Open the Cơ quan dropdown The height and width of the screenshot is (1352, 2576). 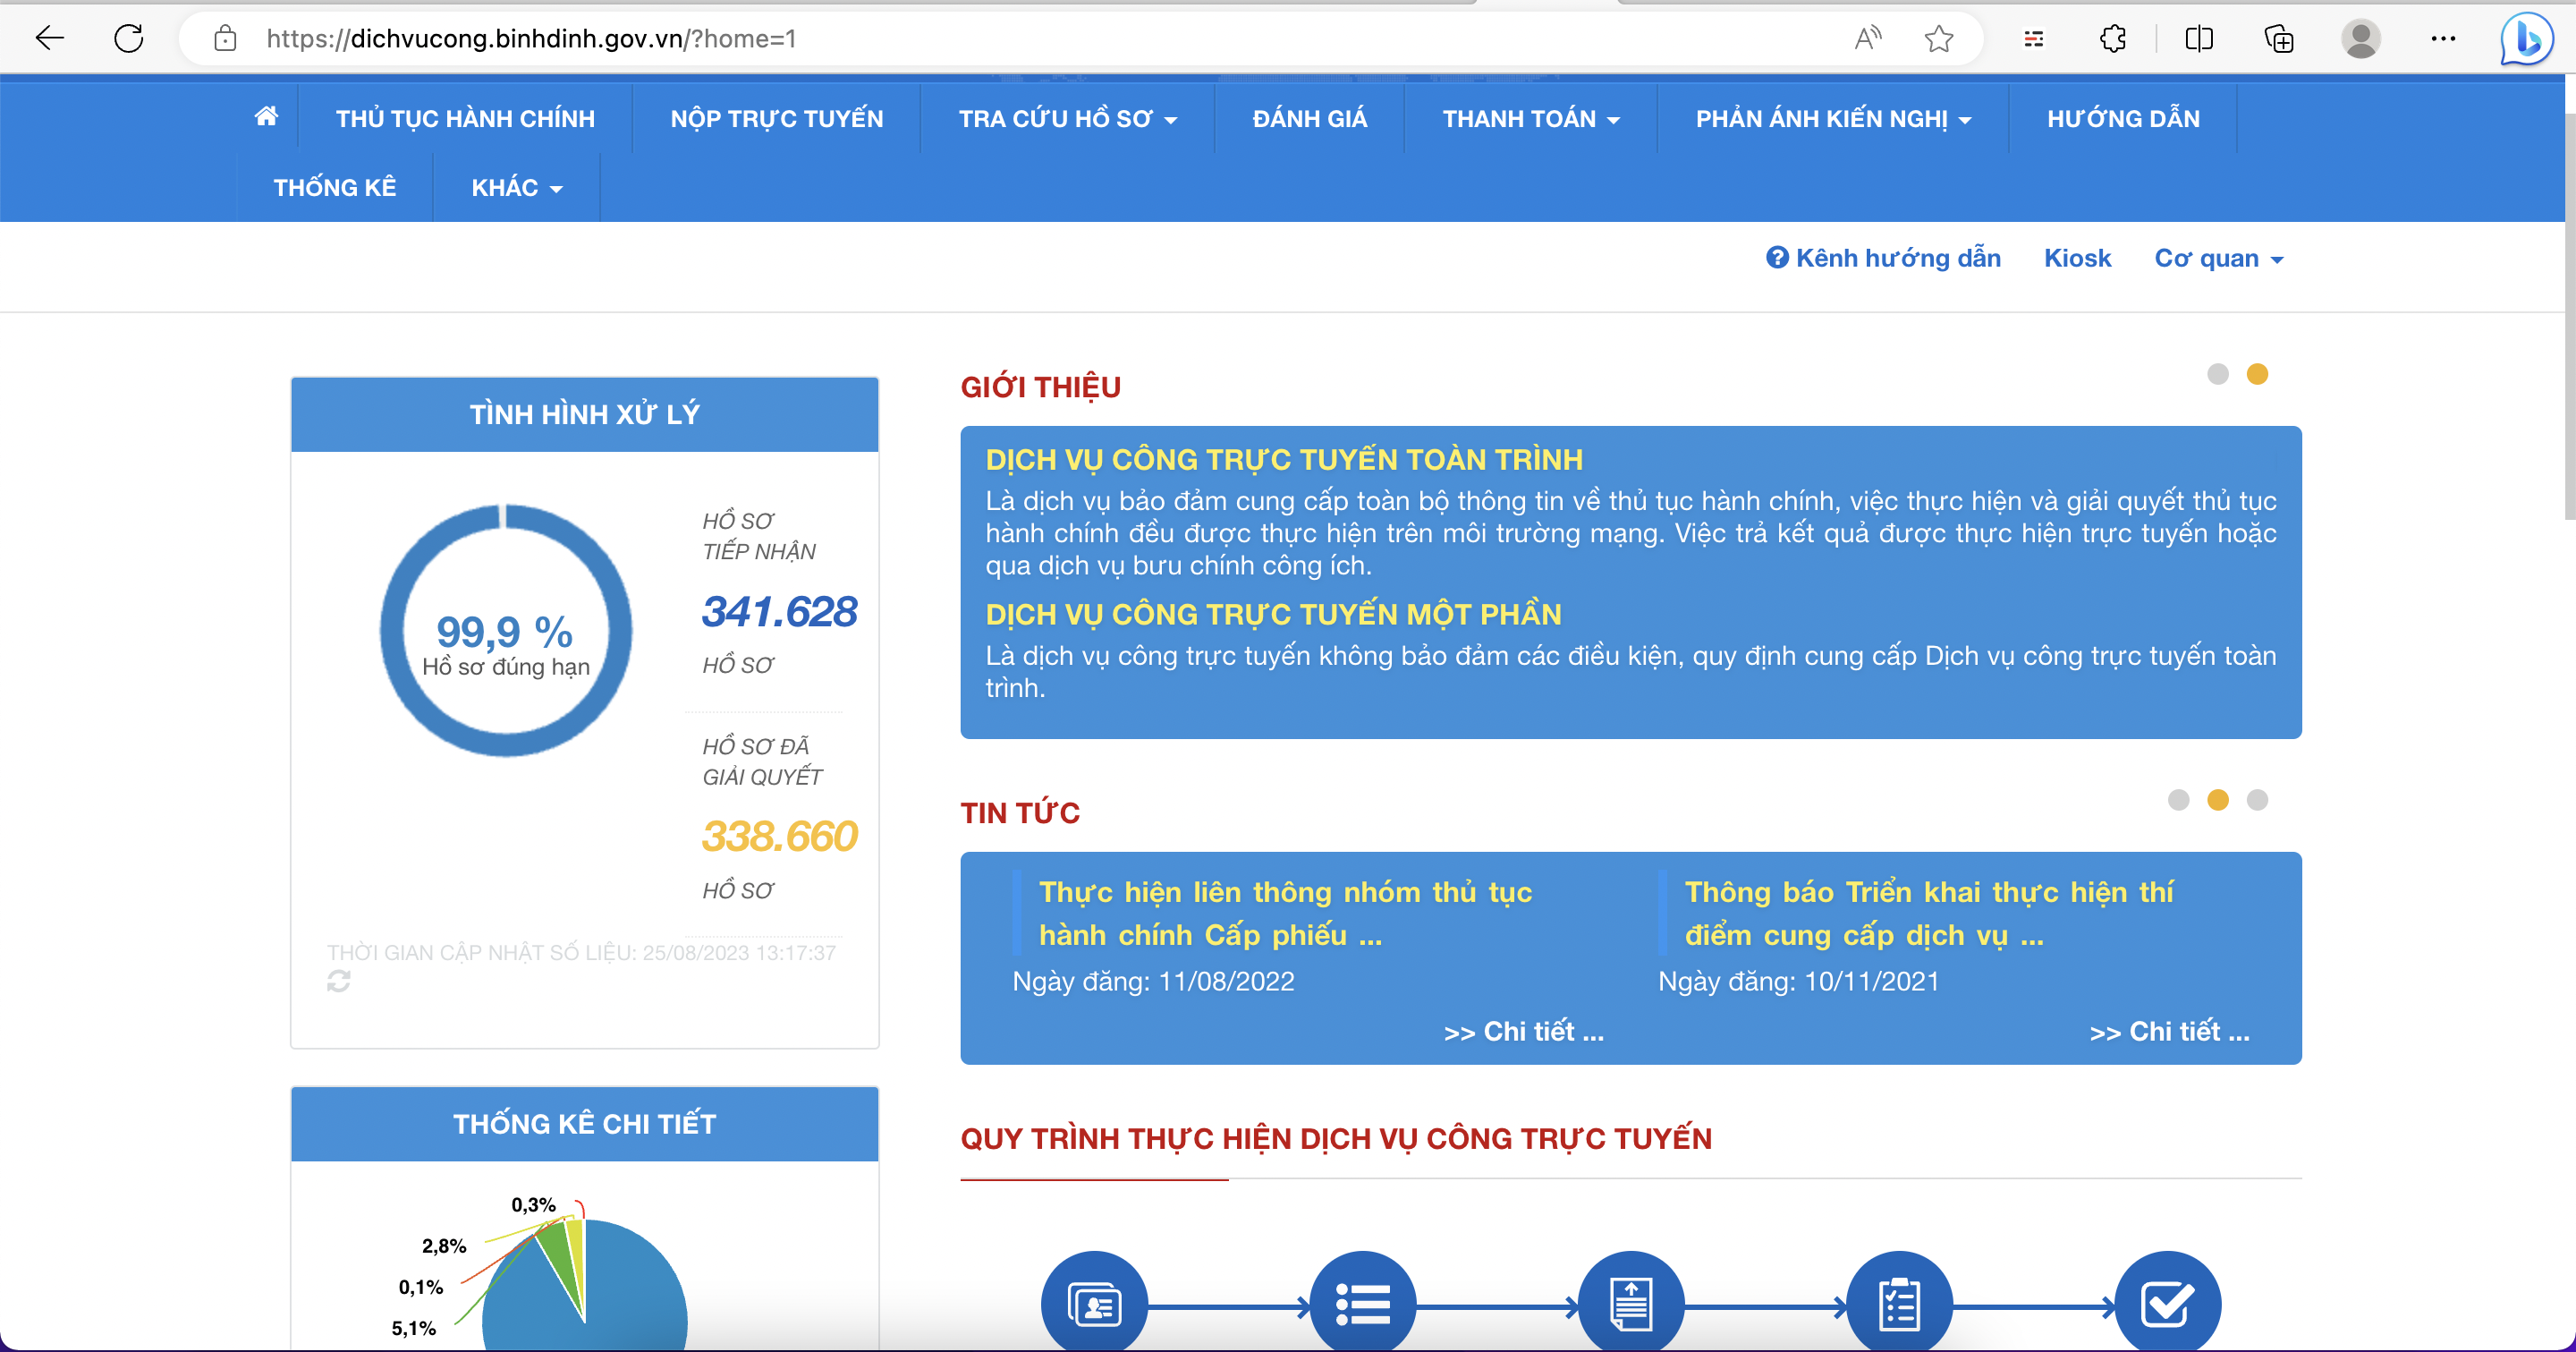[2218, 259]
